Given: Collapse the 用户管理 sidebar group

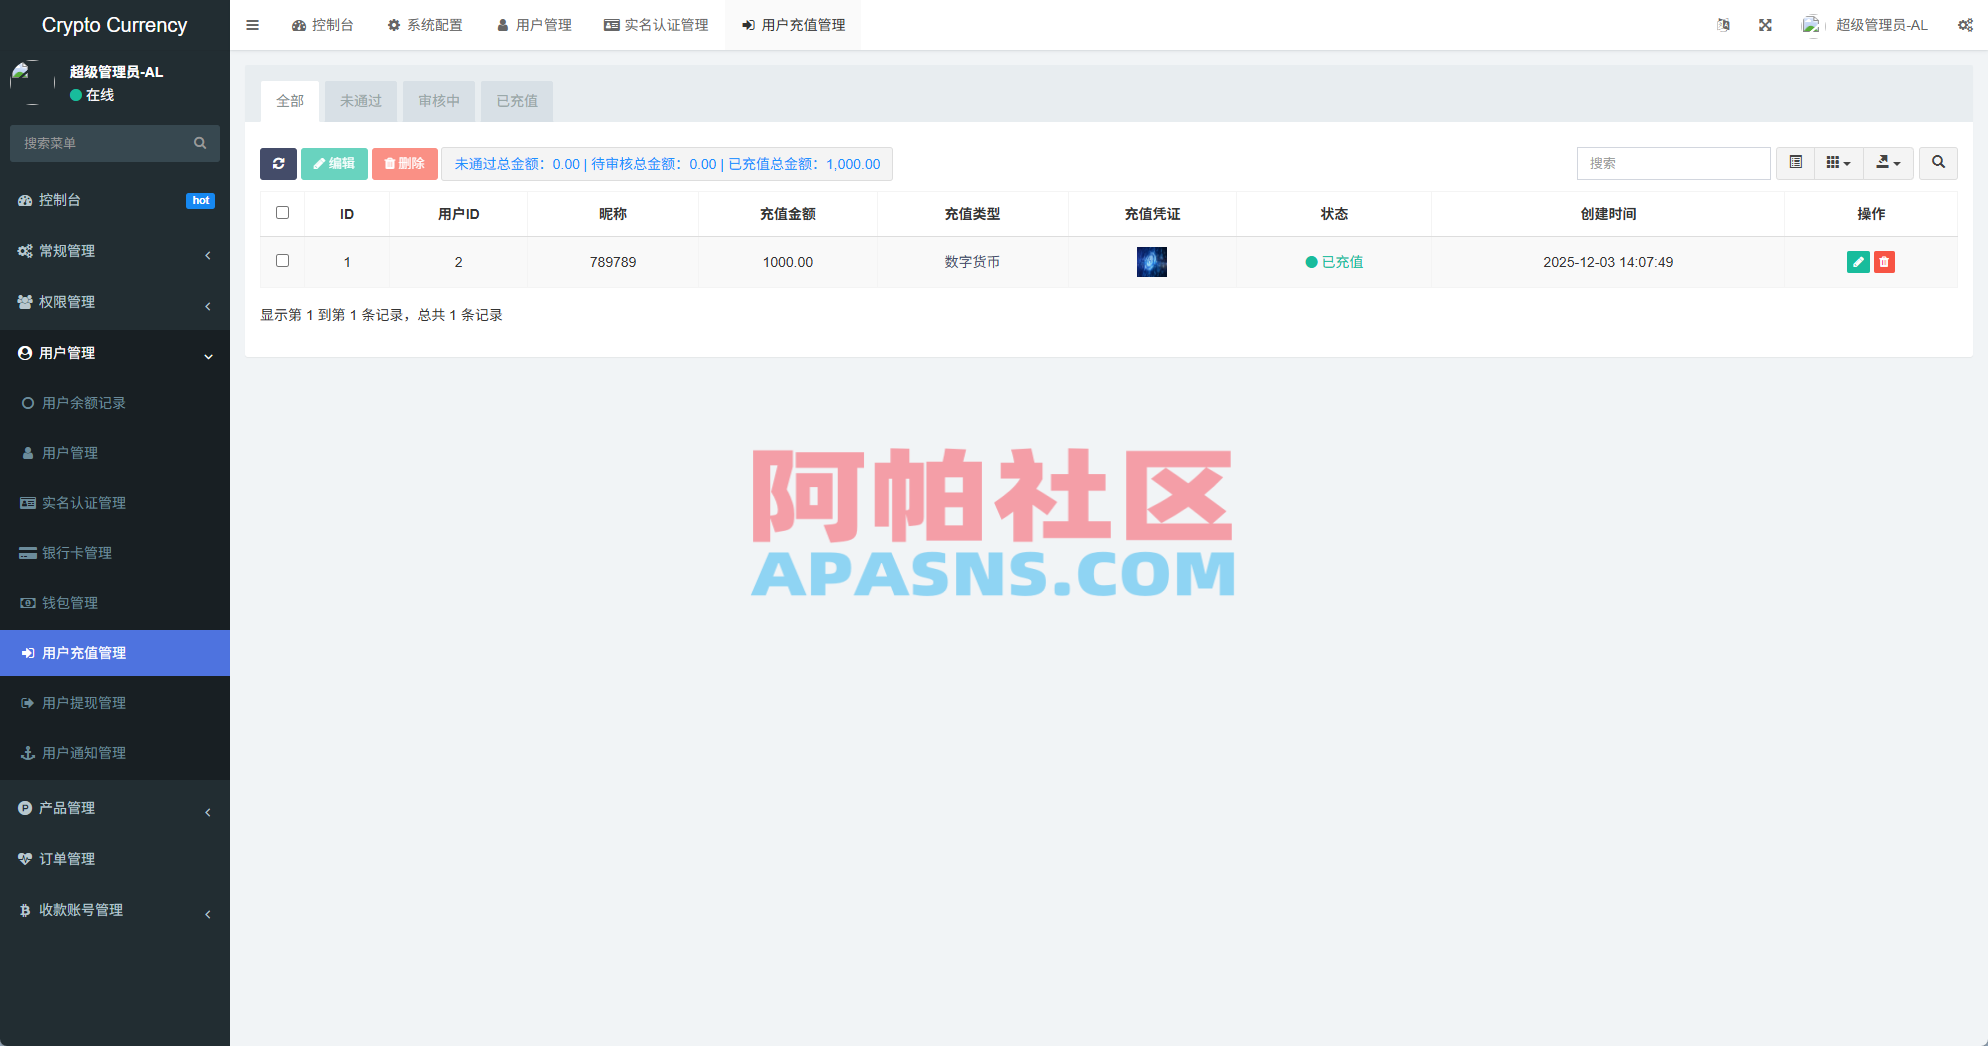Looking at the screenshot, I should pyautogui.click(x=115, y=353).
